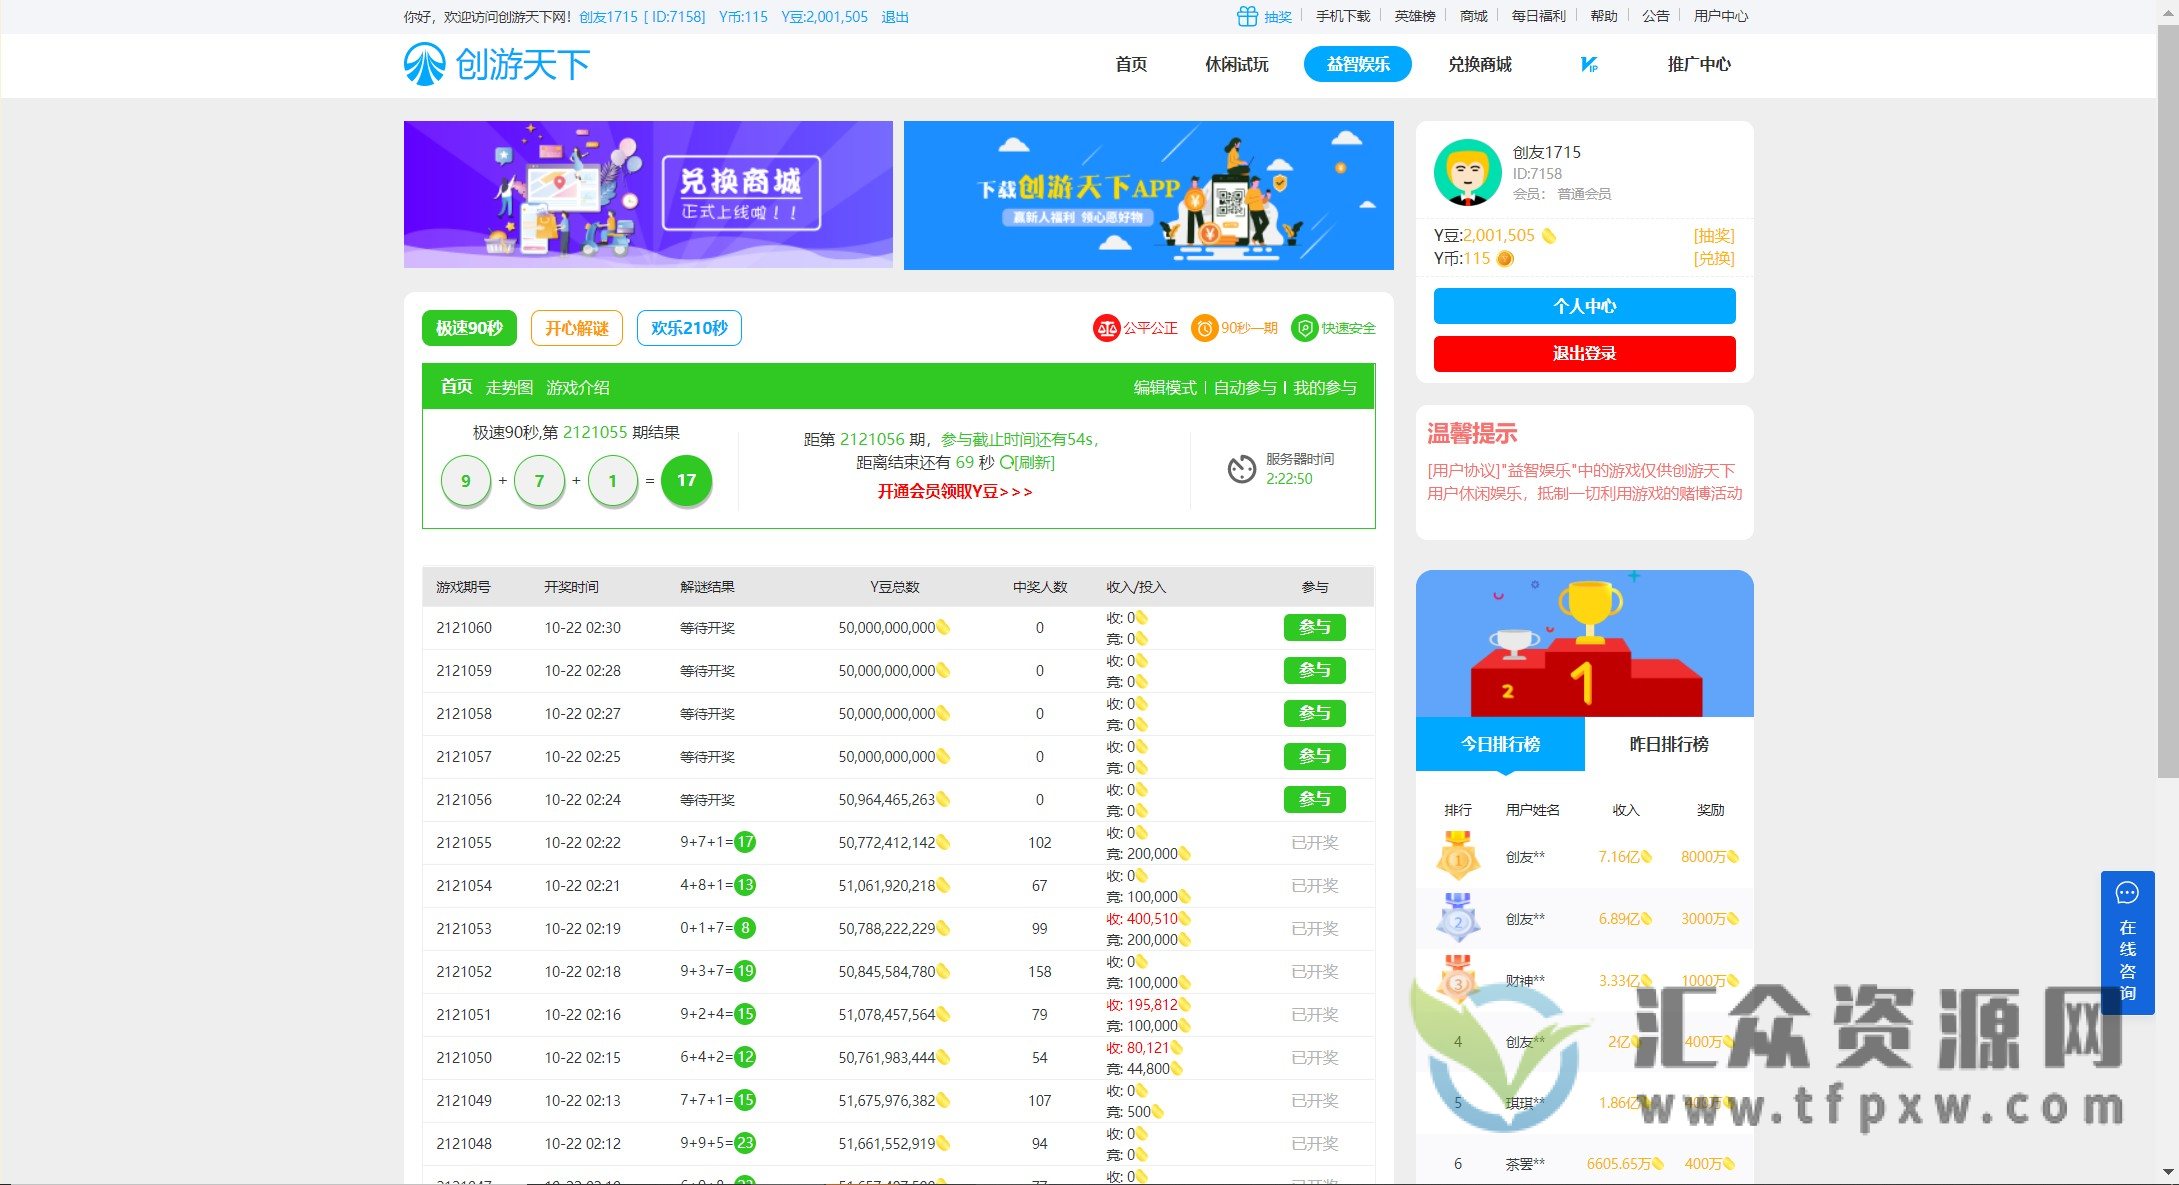Switch to 开心解谜 game mode
This screenshot has height=1185, width=2179.
click(x=577, y=328)
